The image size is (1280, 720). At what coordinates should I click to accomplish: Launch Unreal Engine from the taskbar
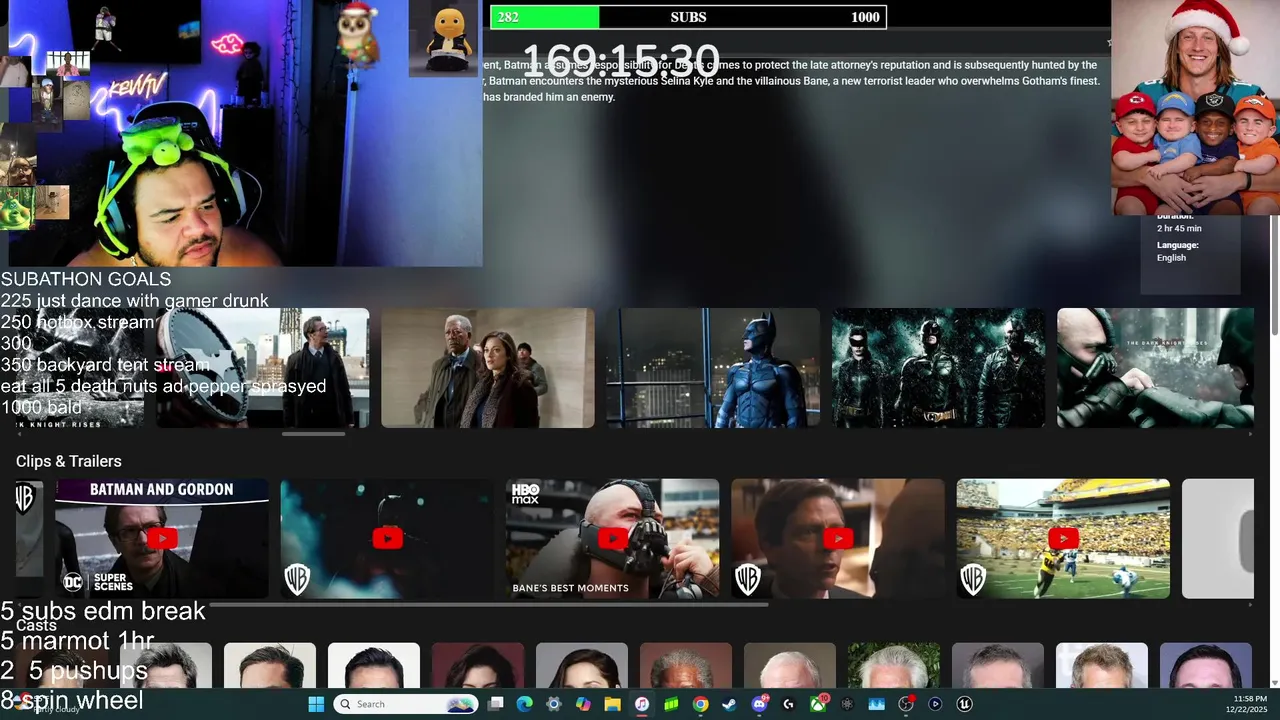(964, 704)
